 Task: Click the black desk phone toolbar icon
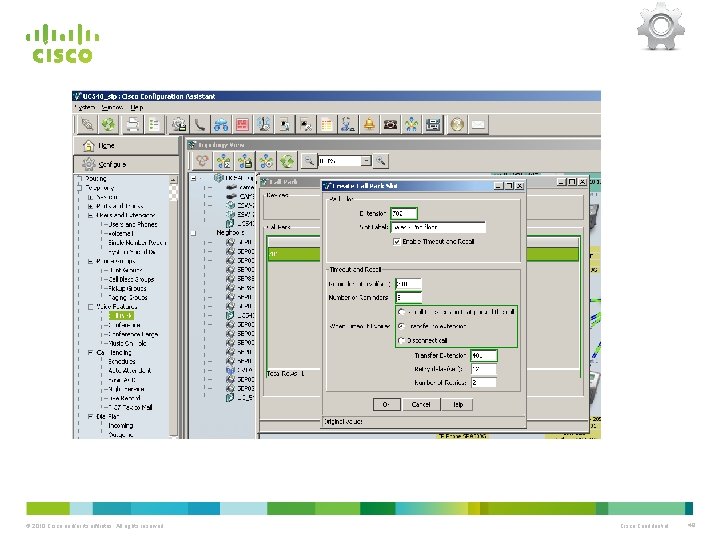390,124
